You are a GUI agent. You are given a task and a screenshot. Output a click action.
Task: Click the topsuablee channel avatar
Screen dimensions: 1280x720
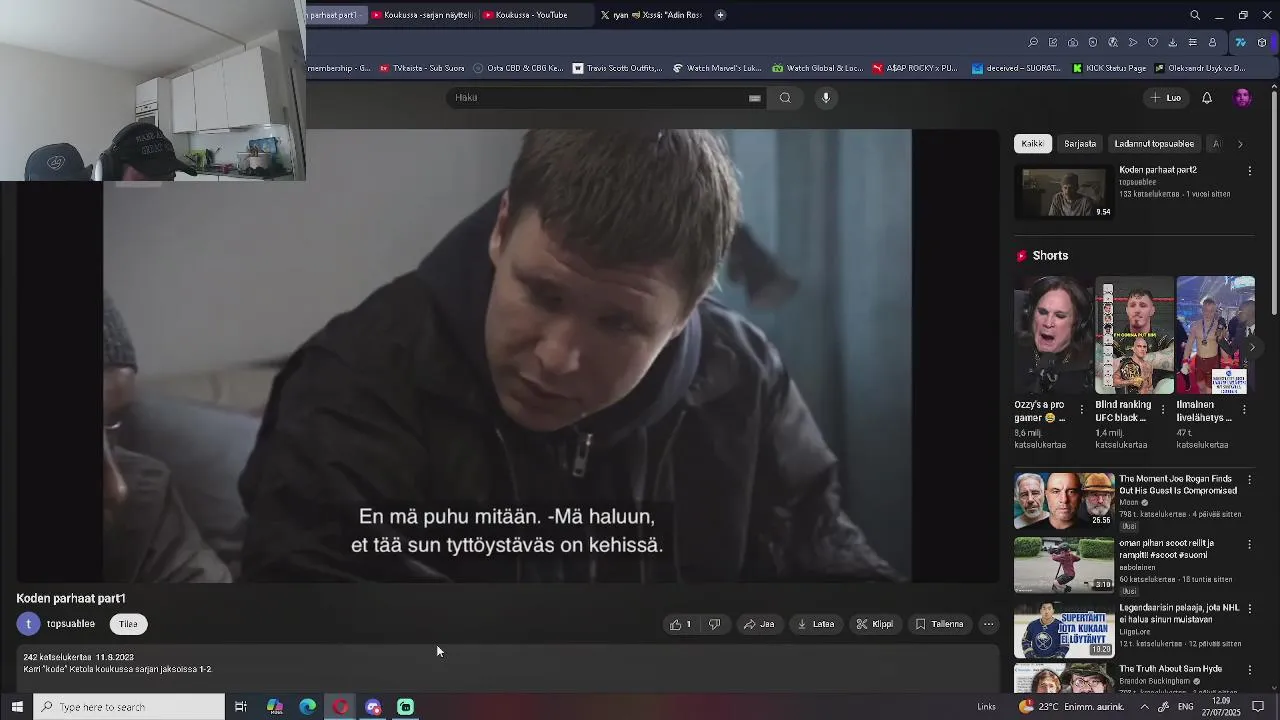(x=28, y=624)
